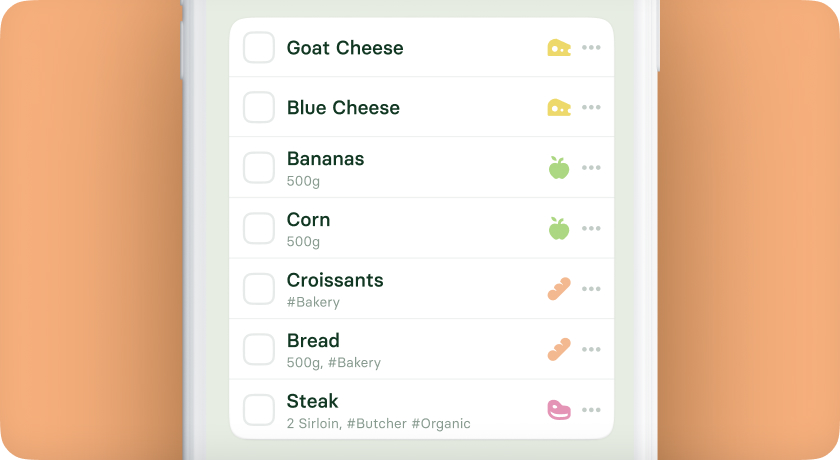840x460 pixels.
Task: Click the cheese icon beside Blue Cheese
Action: coord(559,108)
